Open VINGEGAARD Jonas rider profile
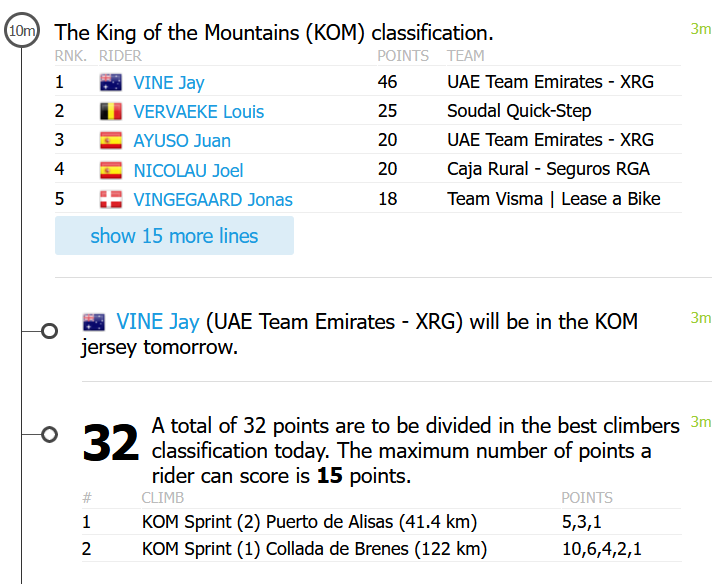The height and width of the screenshot is (584, 715). click(x=212, y=199)
